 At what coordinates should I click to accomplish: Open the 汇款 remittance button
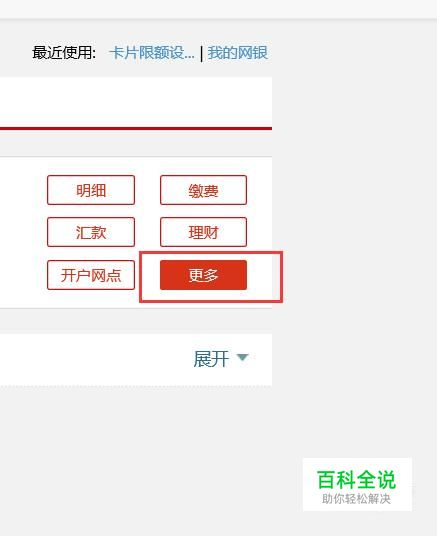[x=91, y=232]
